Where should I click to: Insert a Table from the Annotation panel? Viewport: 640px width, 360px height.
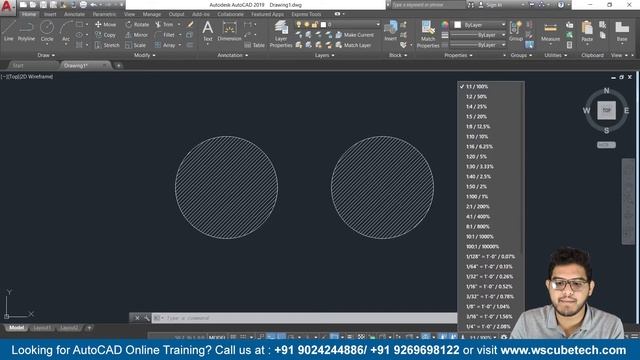pos(255,45)
